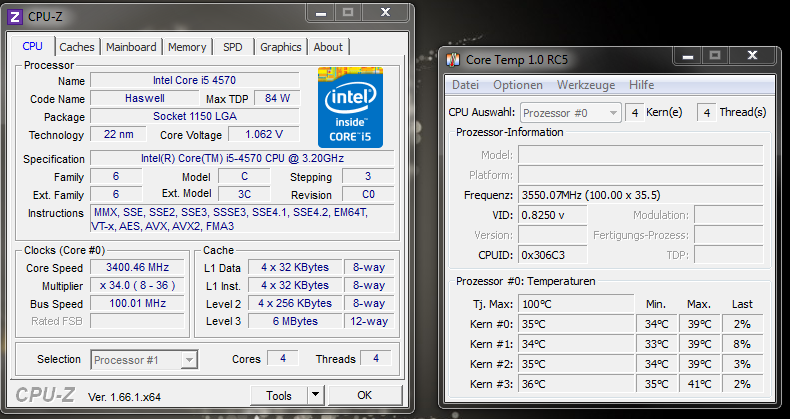Click the CPU-Z Cores value '4'
This screenshot has width=790, height=419.
click(283, 359)
